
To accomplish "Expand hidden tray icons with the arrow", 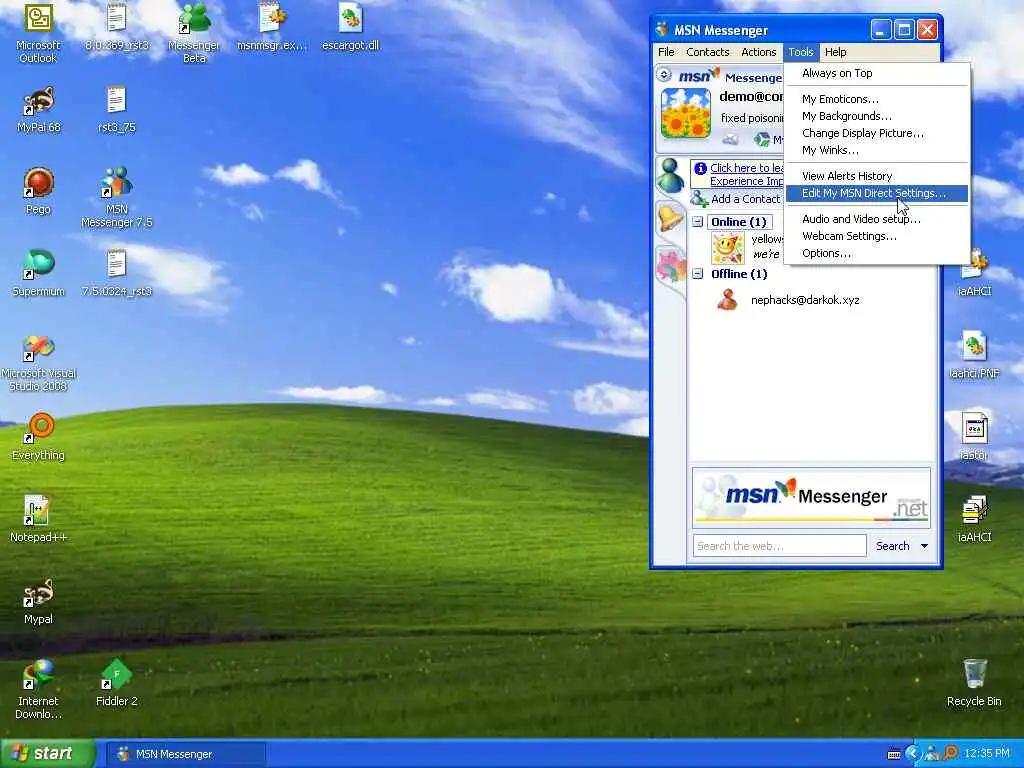I will pyautogui.click(x=913, y=754).
